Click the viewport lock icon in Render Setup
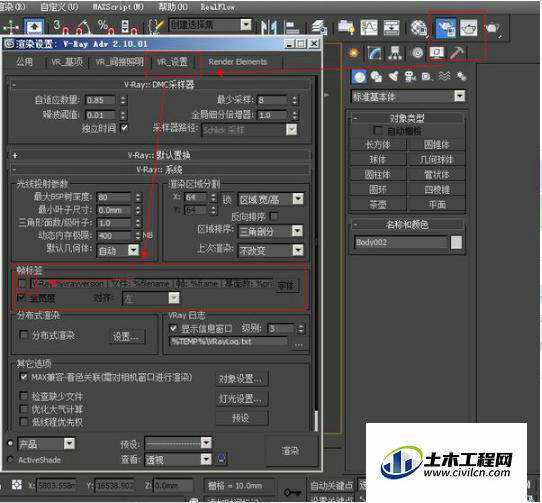Image resolution: width=542 pixels, height=503 pixels. 221,459
